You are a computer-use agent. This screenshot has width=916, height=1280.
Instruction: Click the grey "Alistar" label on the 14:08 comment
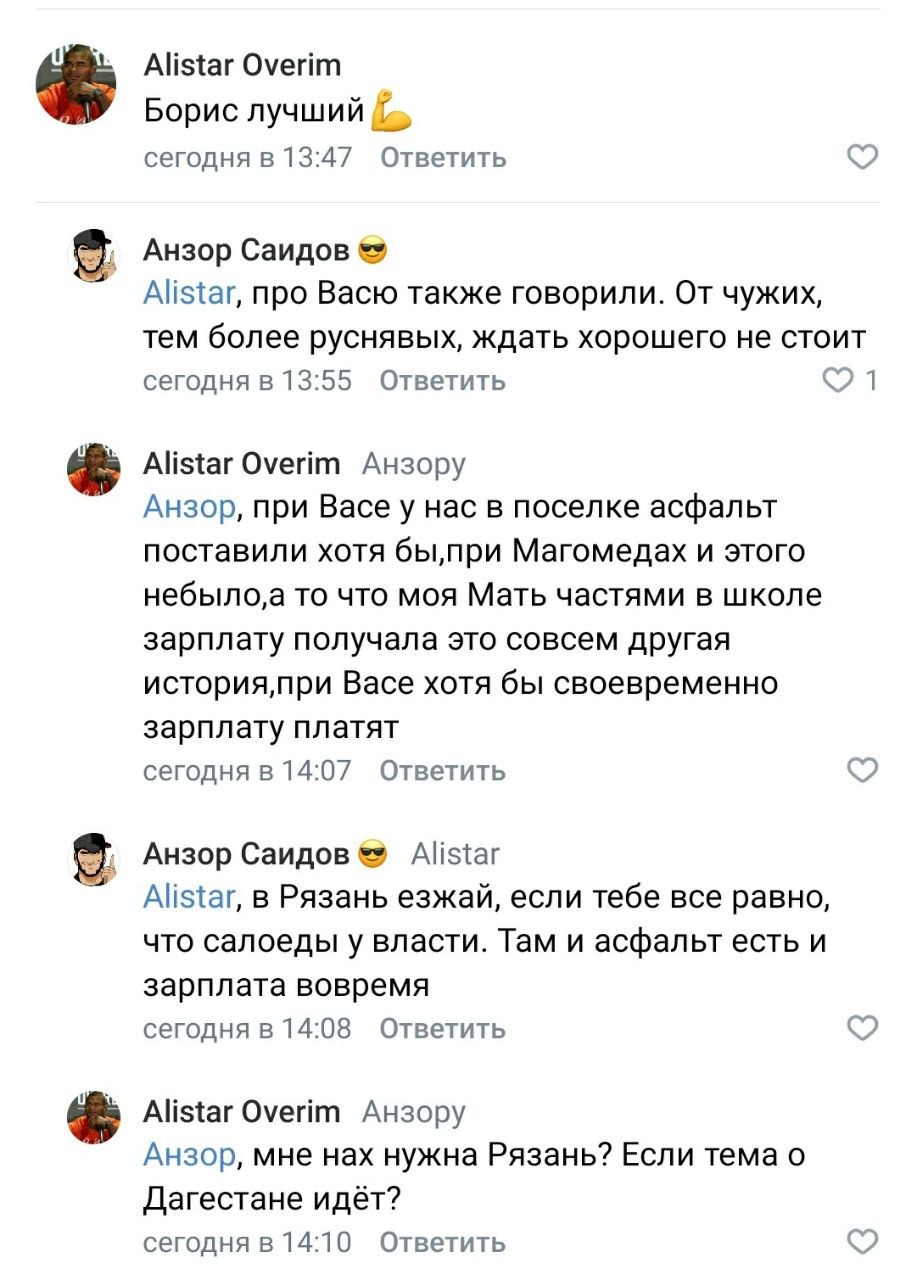point(455,854)
